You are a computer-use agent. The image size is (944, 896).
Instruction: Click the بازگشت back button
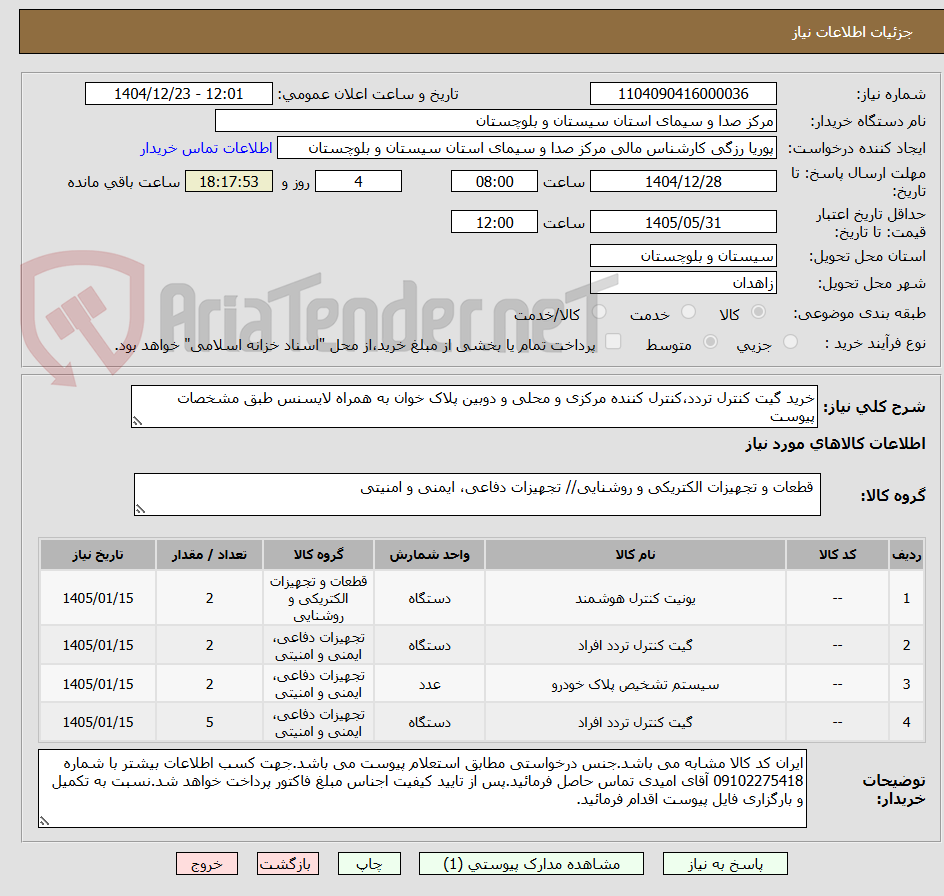pyautogui.click(x=288, y=863)
